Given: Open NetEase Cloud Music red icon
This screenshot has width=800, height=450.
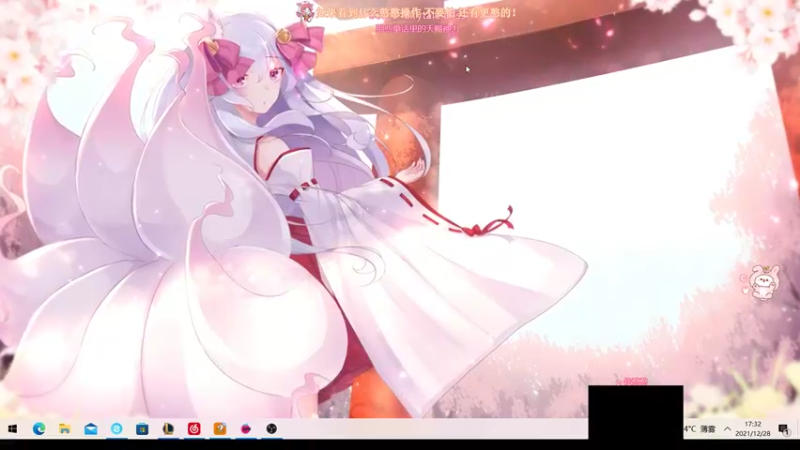Looking at the screenshot, I should (194, 429).
